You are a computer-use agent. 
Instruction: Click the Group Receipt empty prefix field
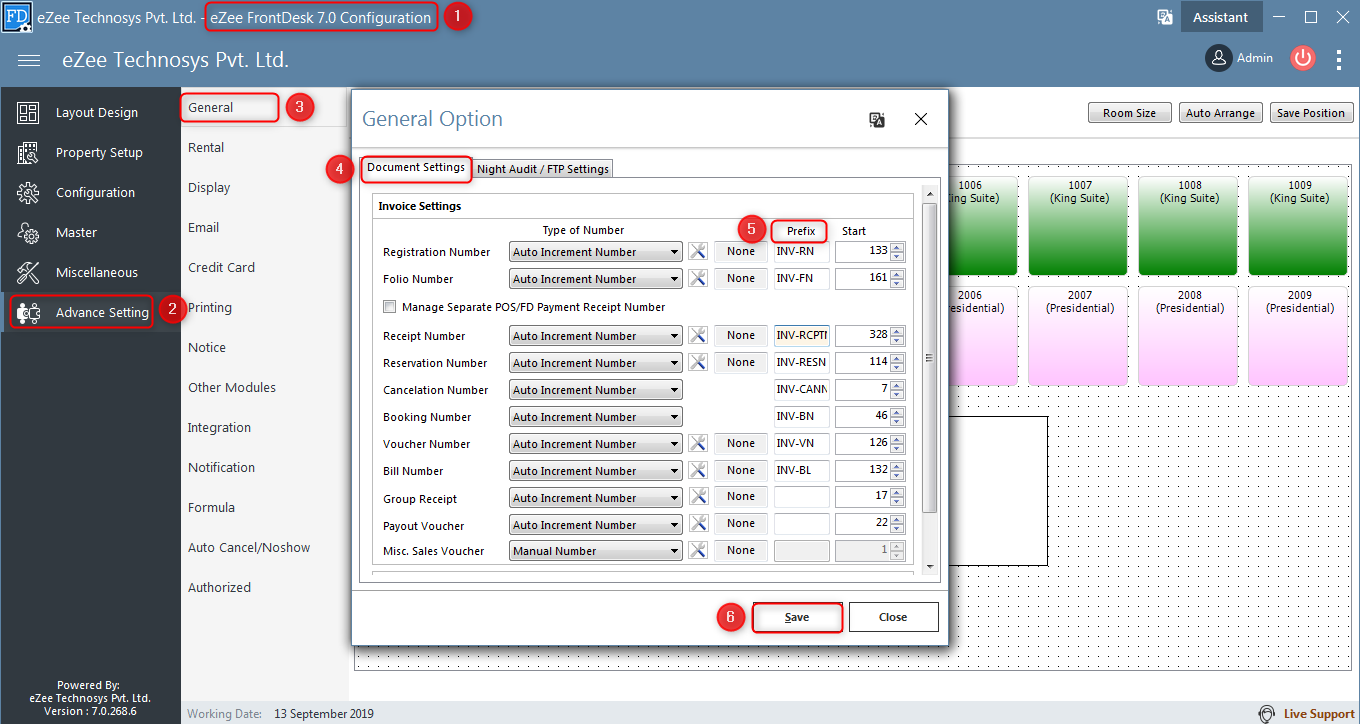(802, 498)
